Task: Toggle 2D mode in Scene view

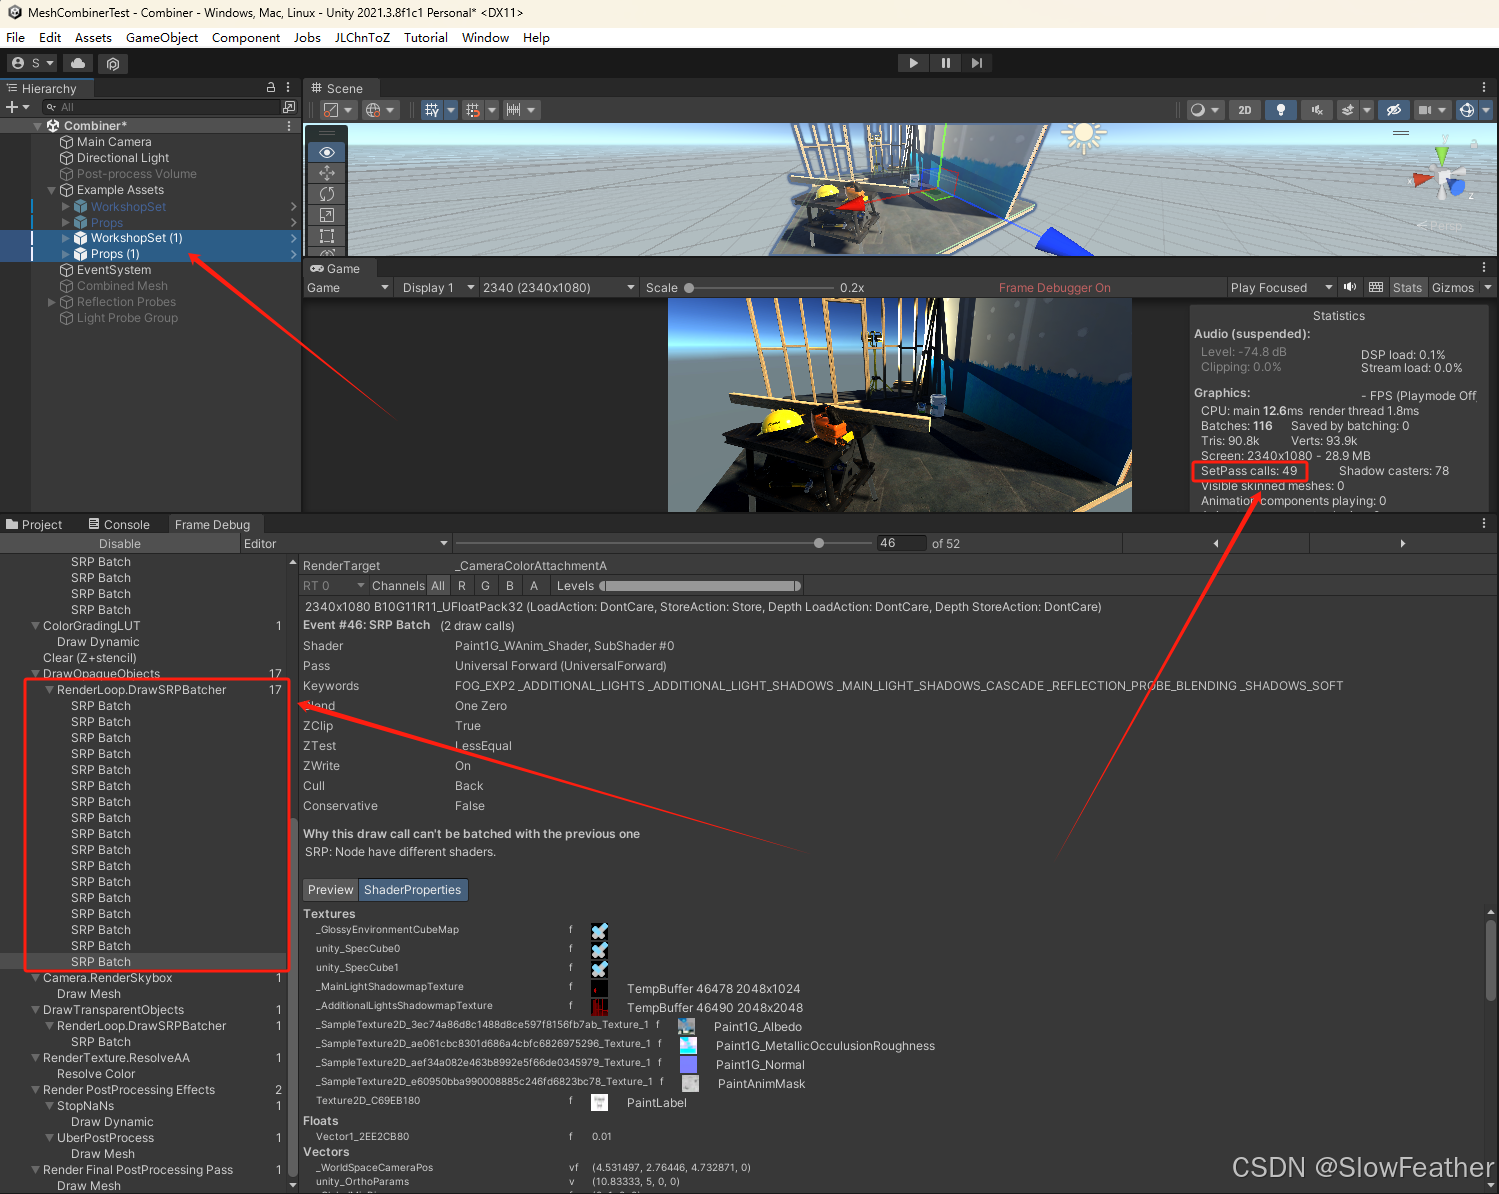Action: [1245, 110]
